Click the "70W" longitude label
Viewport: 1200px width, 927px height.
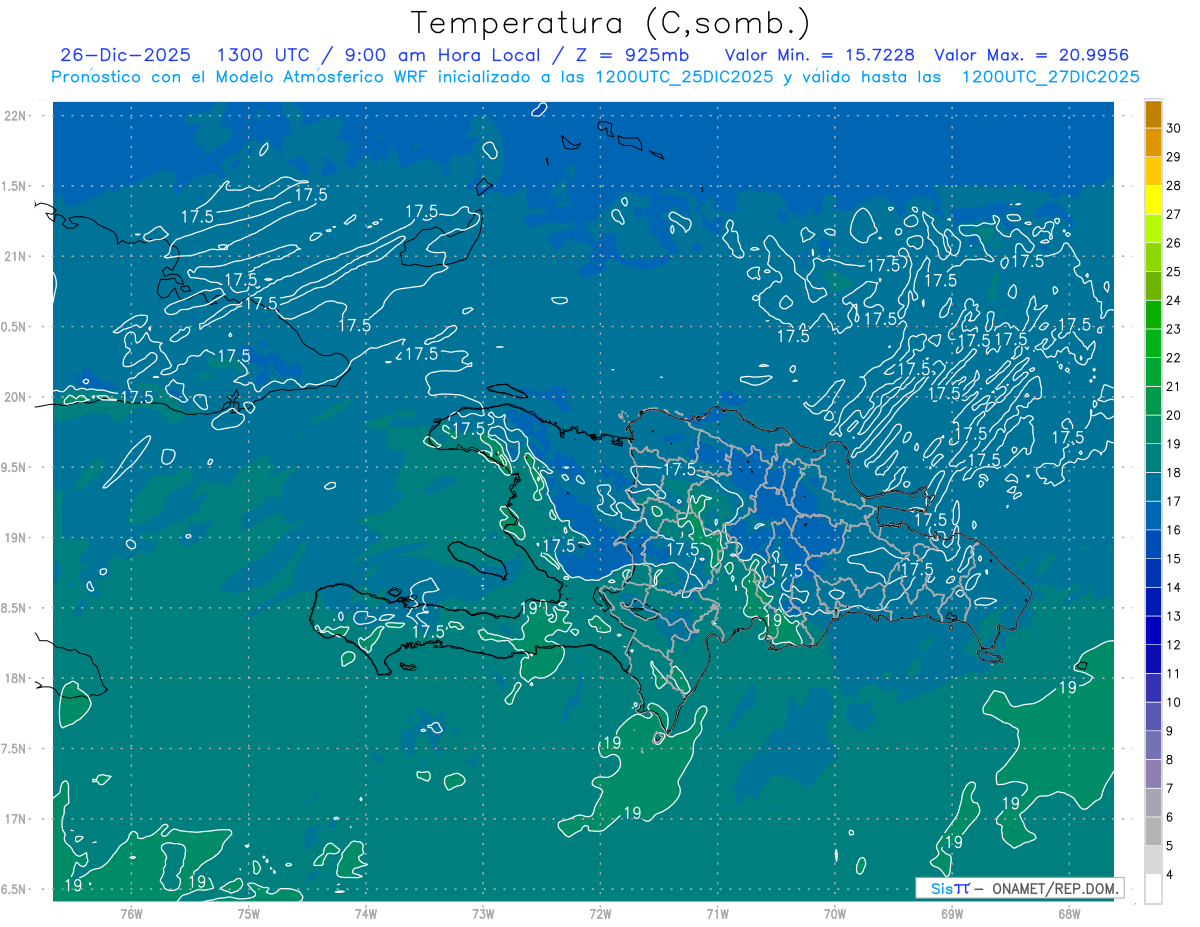coord(835,913)
